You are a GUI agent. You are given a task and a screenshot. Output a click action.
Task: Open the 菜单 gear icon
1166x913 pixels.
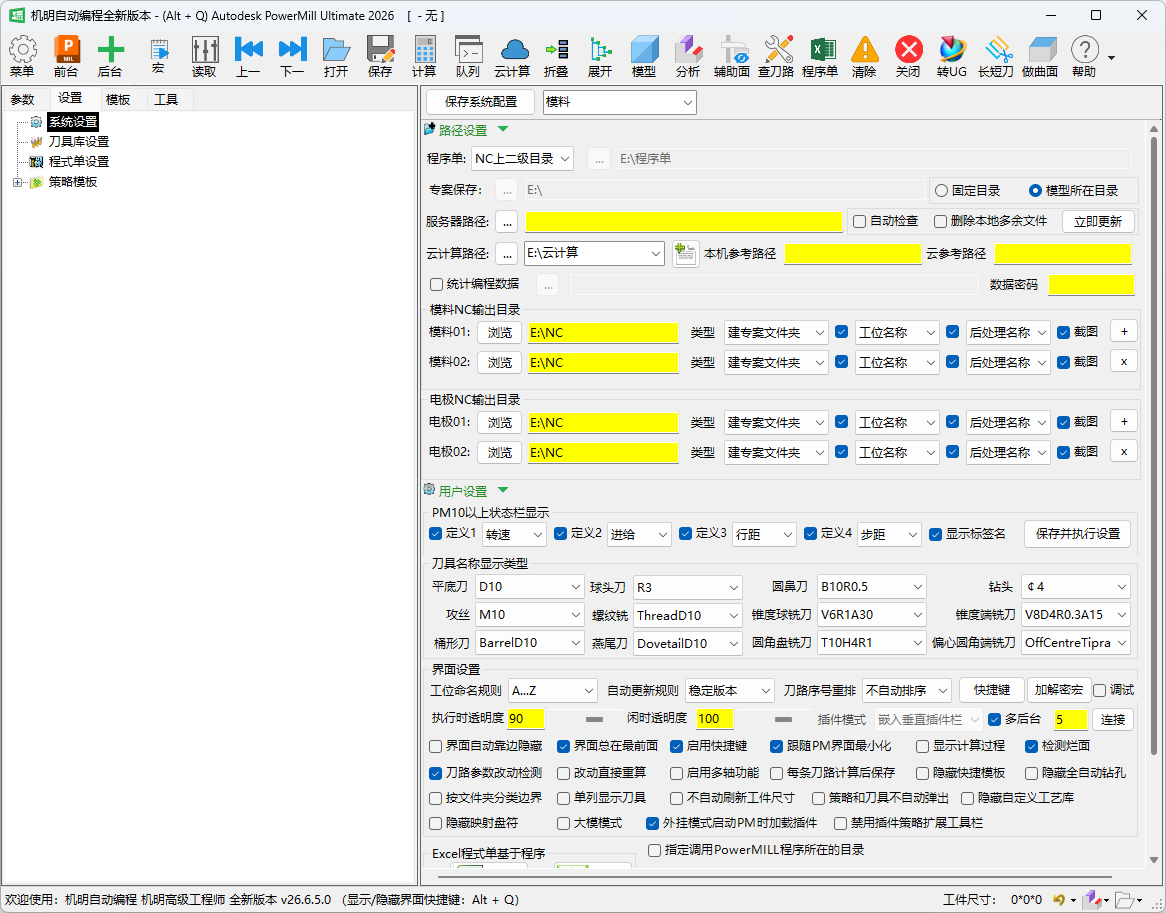pyautogui.click(x=22, y=57)
